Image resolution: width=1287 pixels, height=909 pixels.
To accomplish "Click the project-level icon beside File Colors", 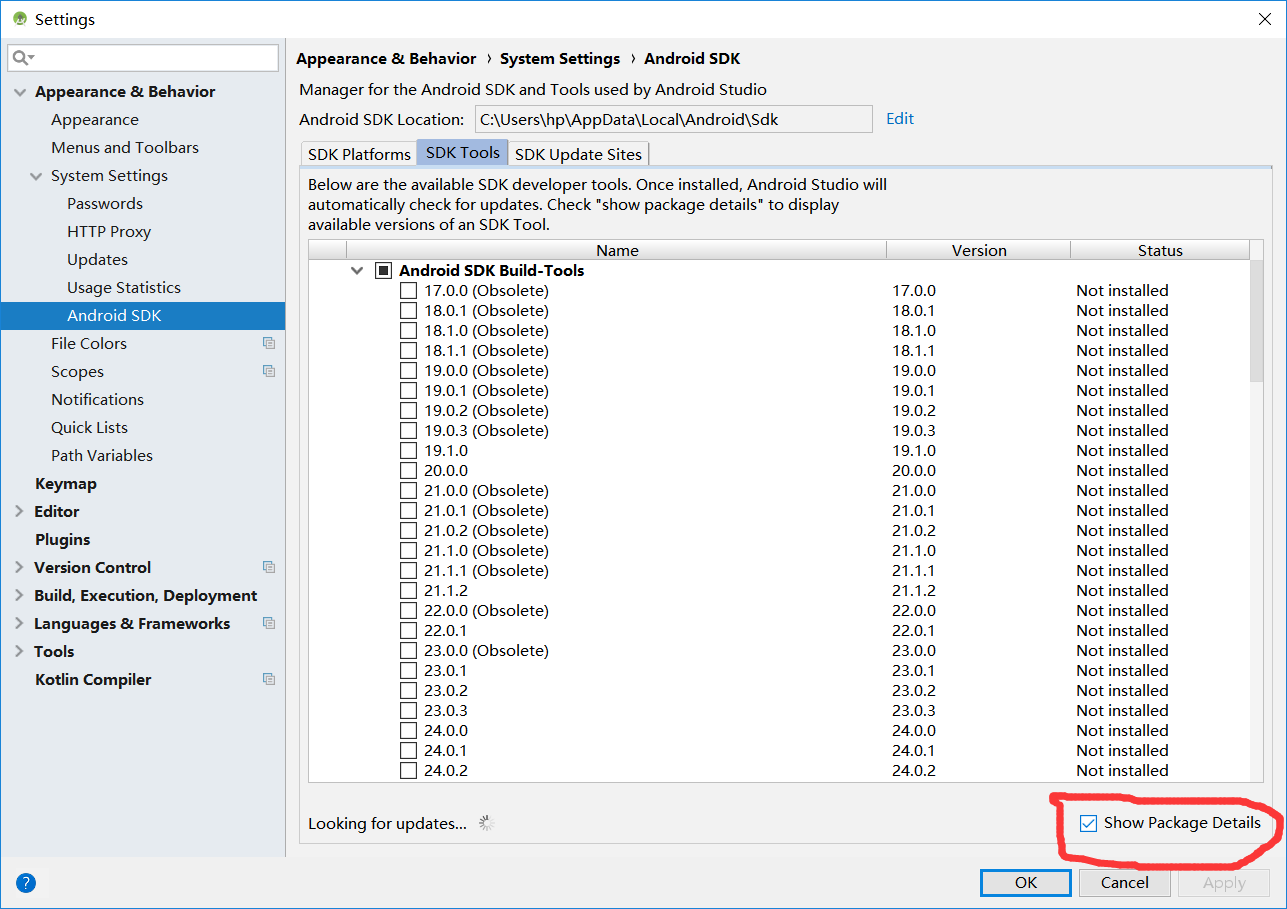I will click(x=268, y=343).
